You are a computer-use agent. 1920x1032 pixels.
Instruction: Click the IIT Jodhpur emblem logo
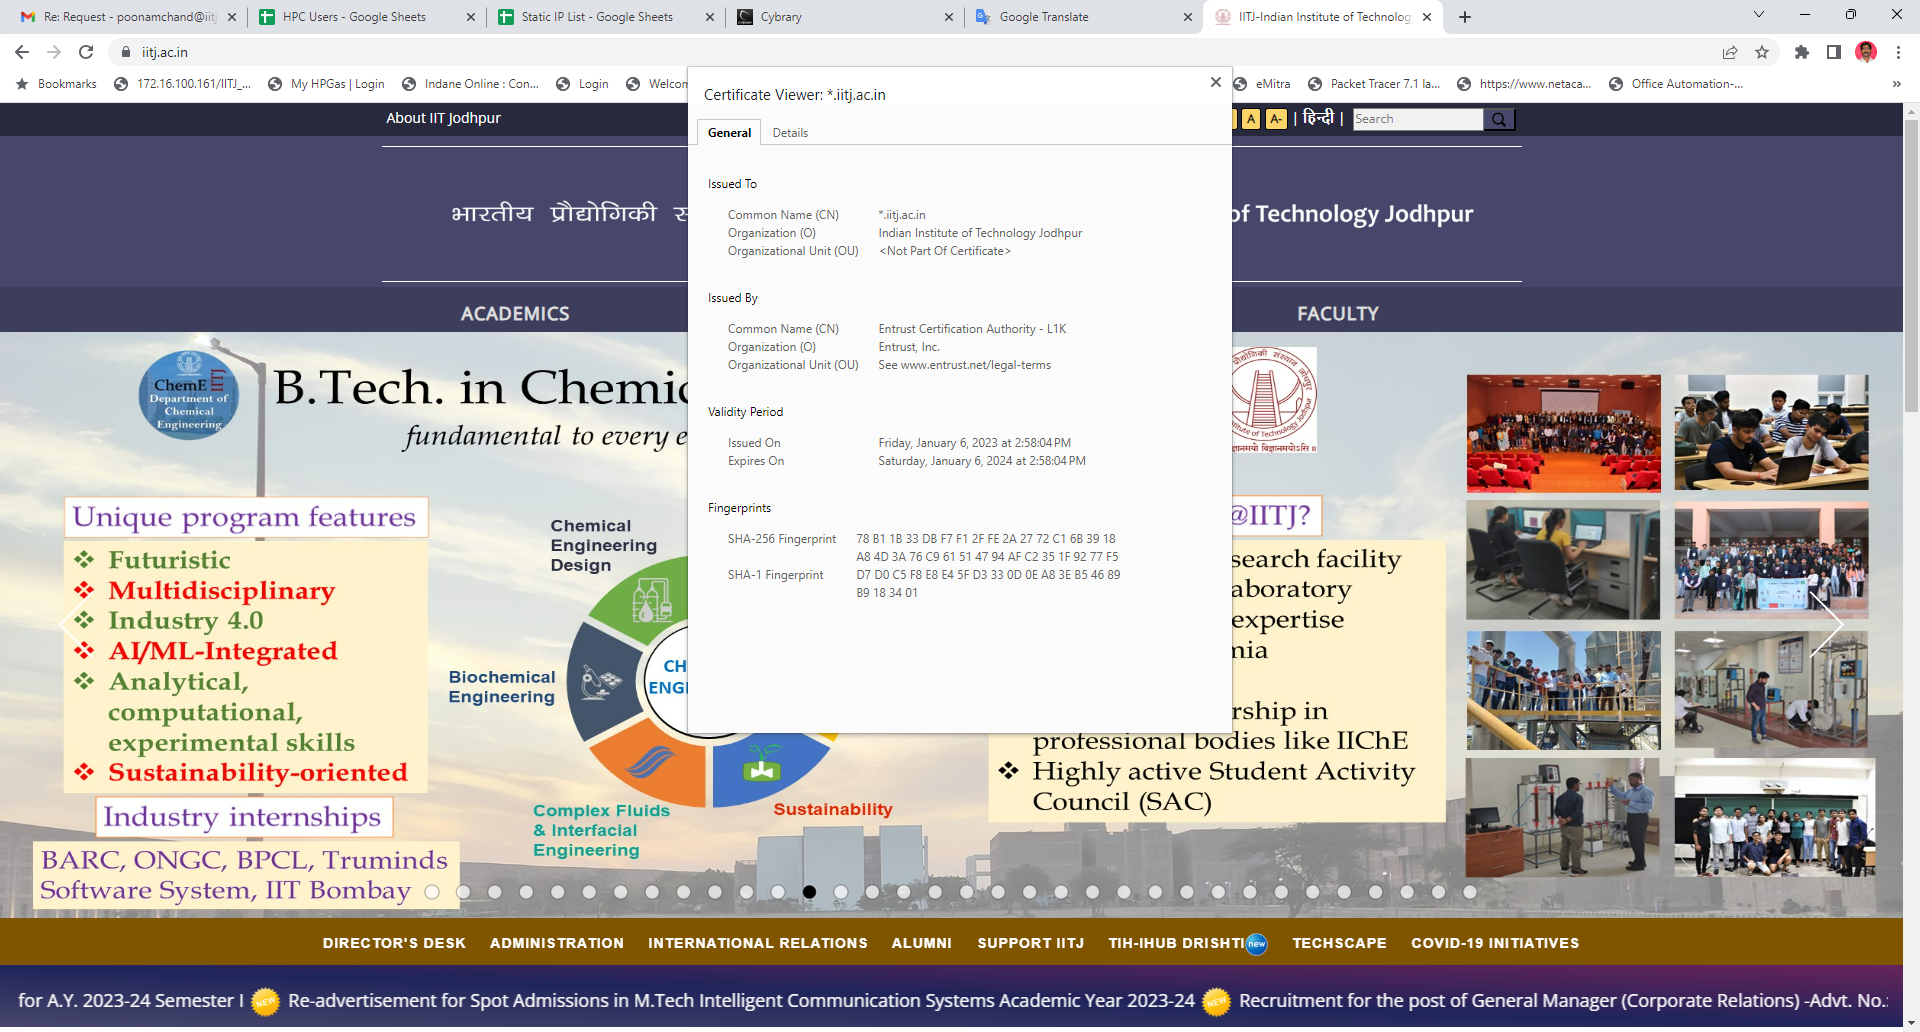(x=1273, y=400)
